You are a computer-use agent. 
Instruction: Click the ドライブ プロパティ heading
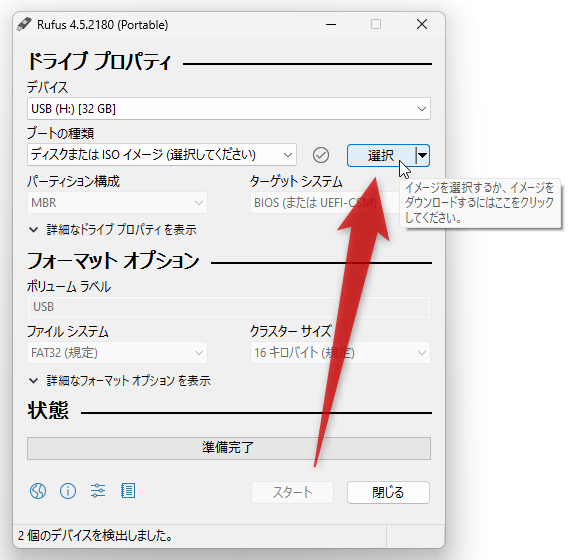tap(99, 61)
